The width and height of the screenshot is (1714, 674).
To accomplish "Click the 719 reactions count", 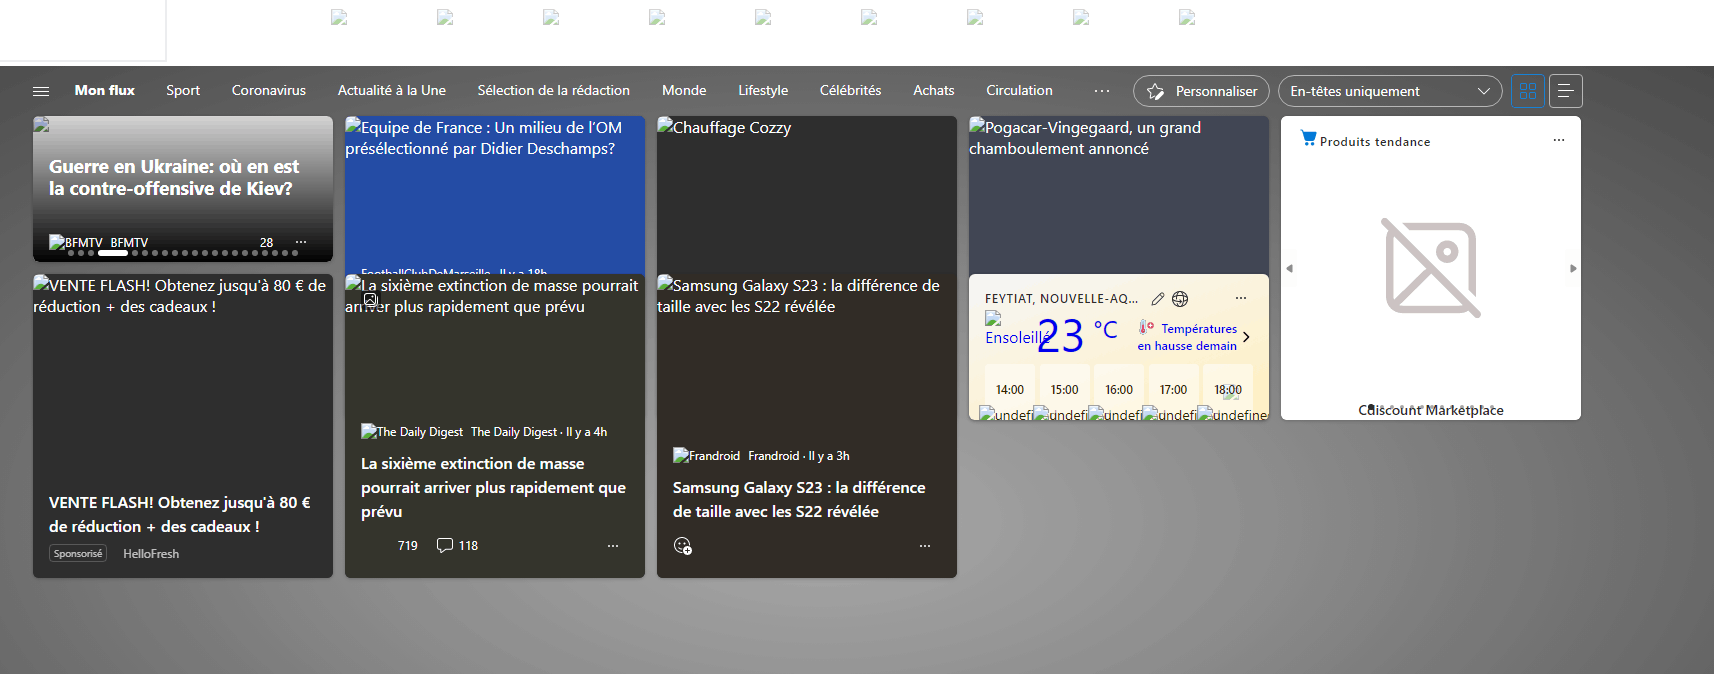I will click(x=407, y=545).
